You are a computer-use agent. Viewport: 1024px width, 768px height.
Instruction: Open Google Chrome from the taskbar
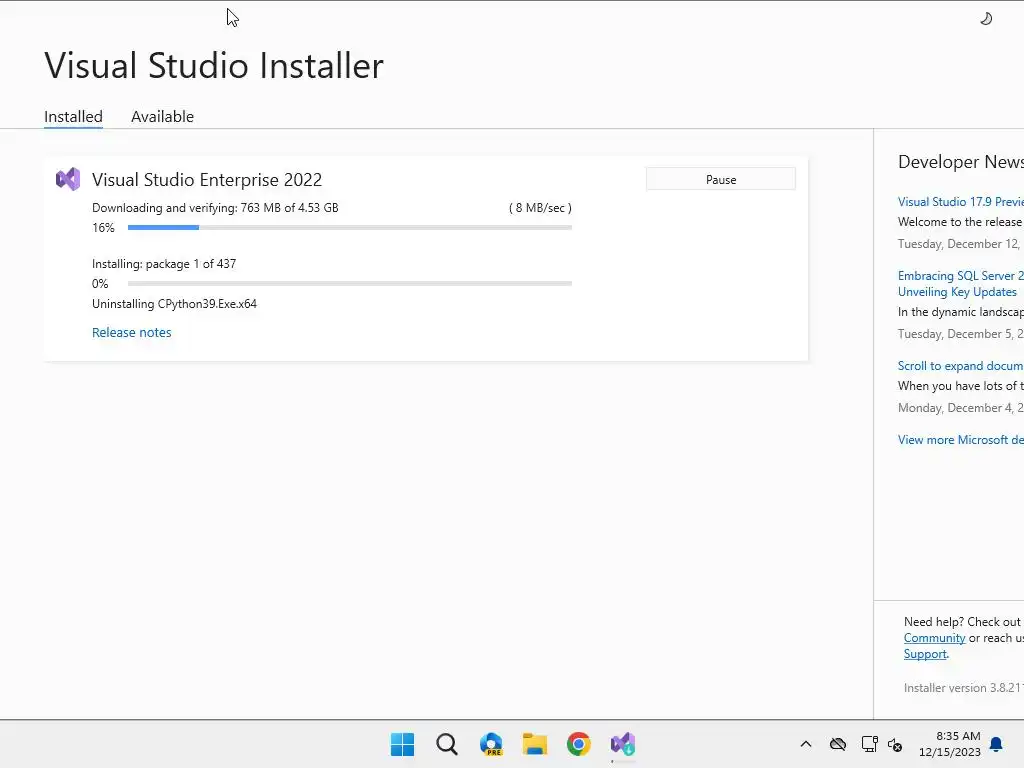579,744
